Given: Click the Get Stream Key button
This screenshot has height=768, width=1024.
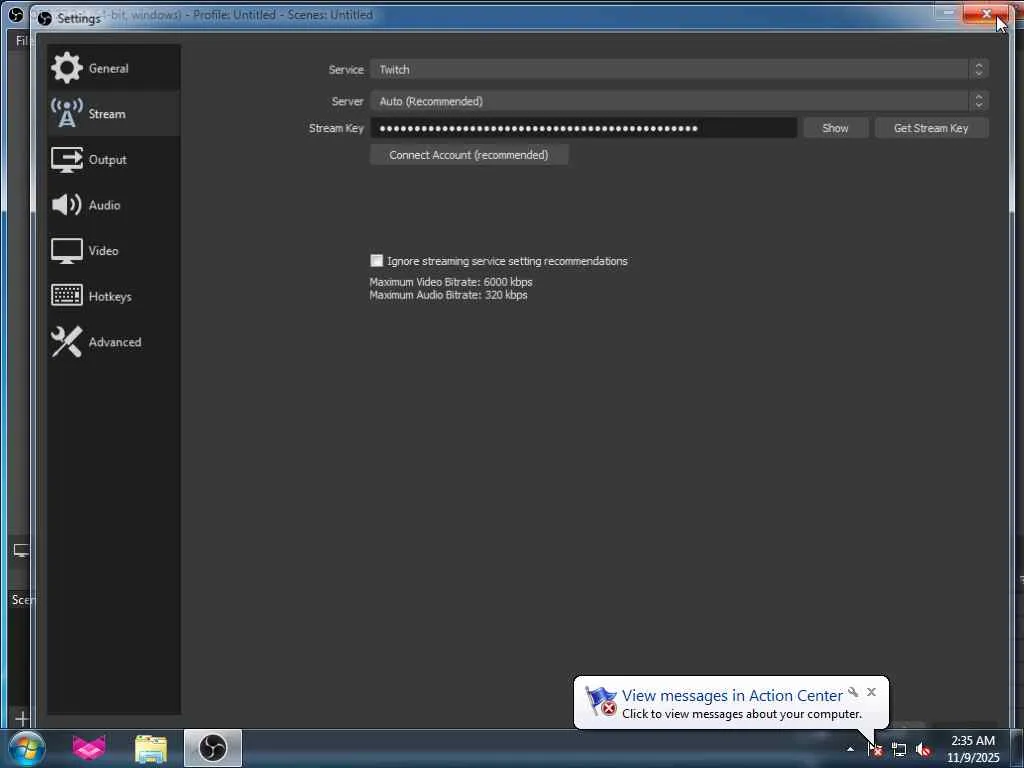Looking at the screenshot, I should click(931, 128).
